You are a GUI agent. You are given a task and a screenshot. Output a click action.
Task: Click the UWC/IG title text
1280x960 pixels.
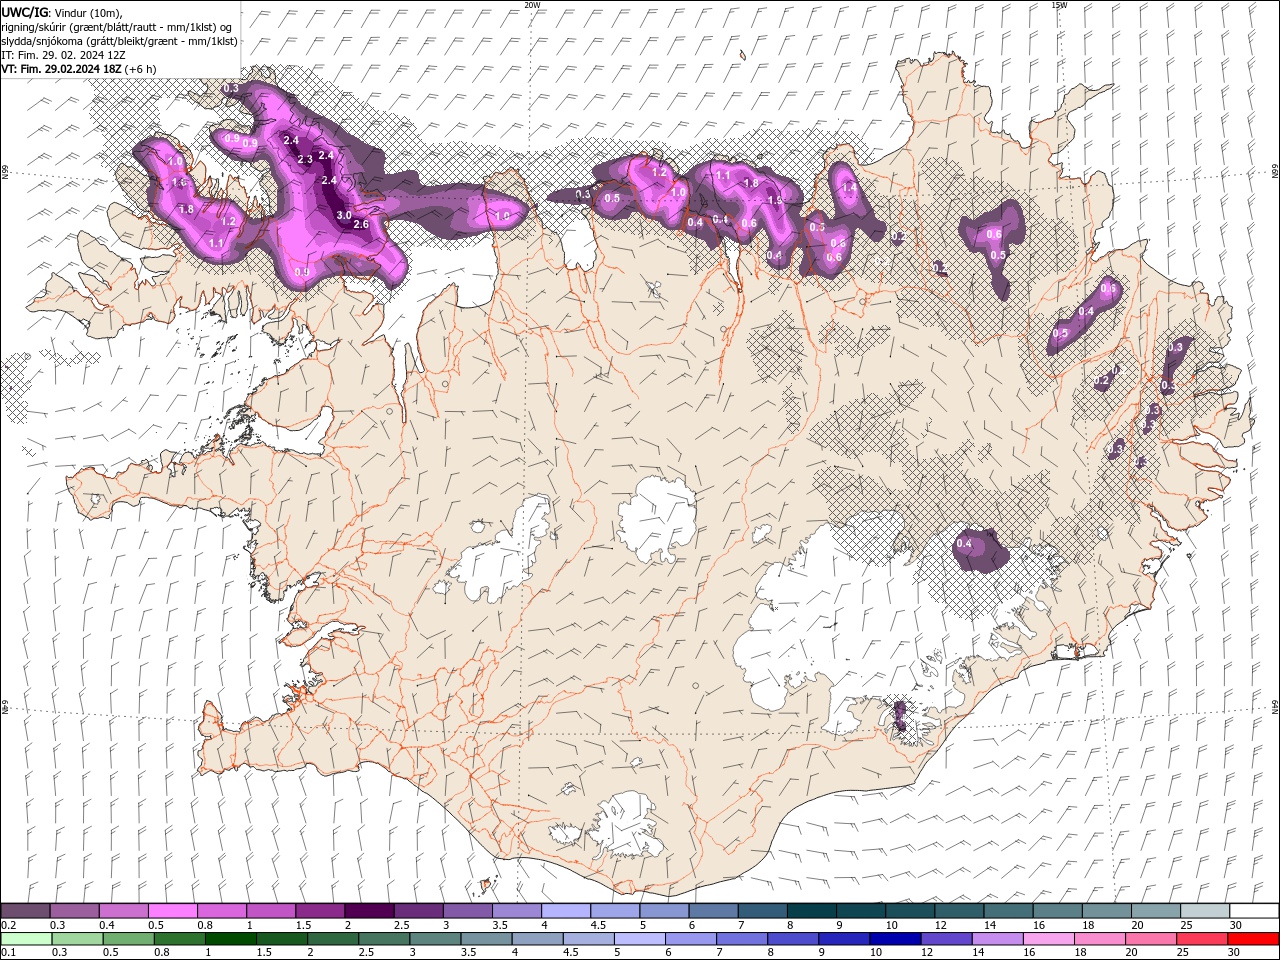click(25, 11)
